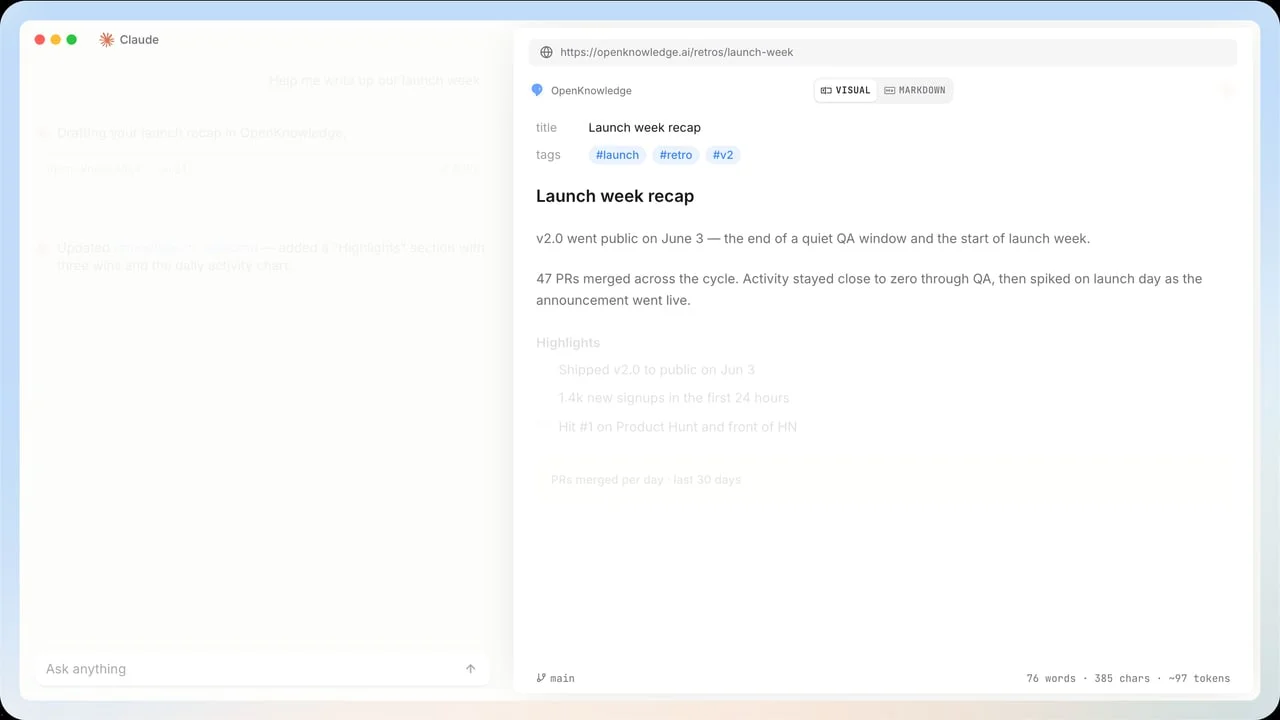Viewport: 1280px width, 720px height.
Task: Switch to Markdown editor mode
Action: pyautogui.click(x=915, y=90)
